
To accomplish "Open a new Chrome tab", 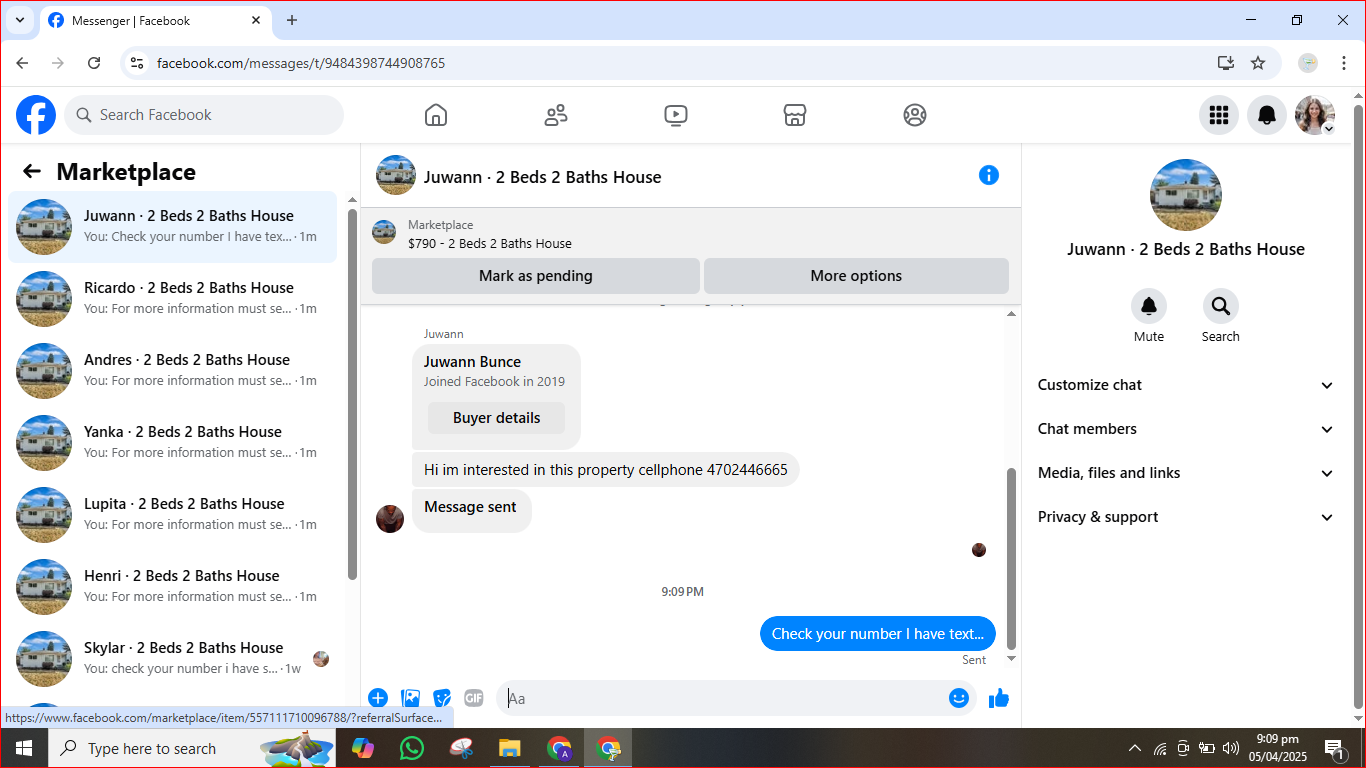I will pyautogui.click(x=292, y=20).
